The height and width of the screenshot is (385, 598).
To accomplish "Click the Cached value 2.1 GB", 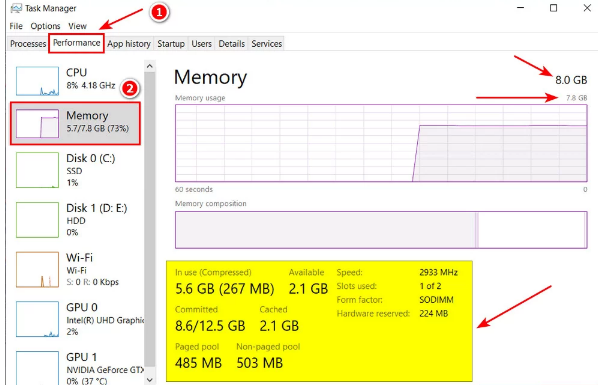I will (279, 326).
